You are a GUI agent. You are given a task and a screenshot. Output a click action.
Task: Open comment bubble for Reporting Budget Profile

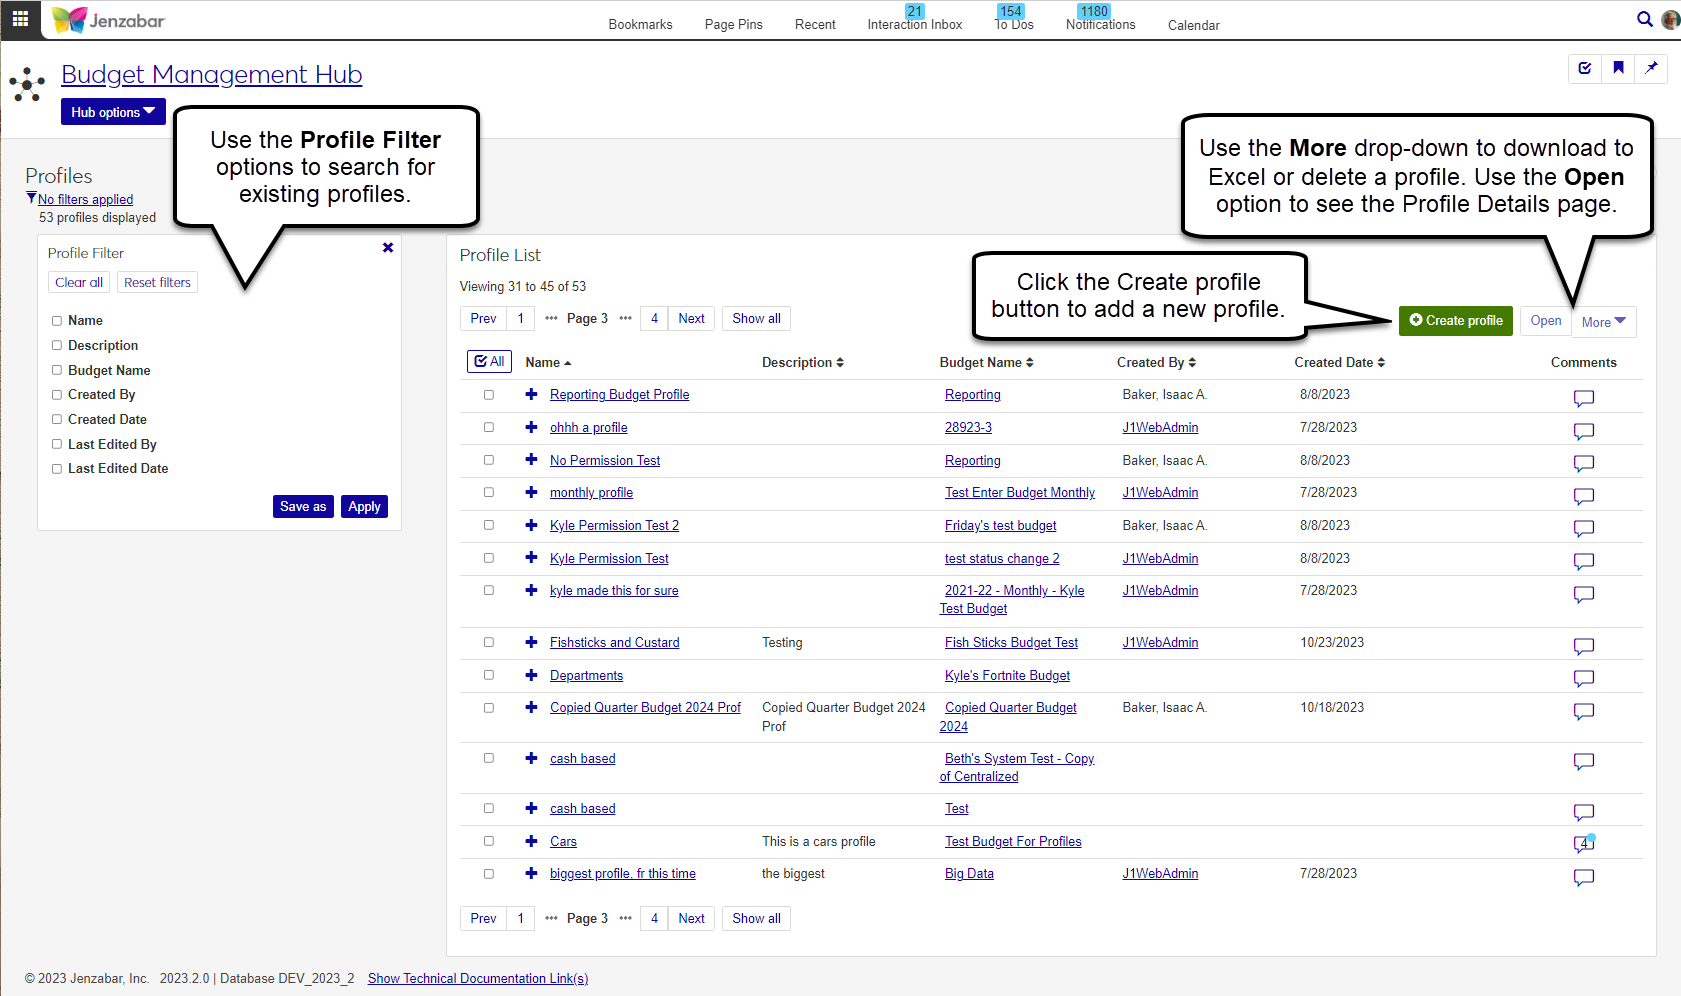(x=1583, y=398)
